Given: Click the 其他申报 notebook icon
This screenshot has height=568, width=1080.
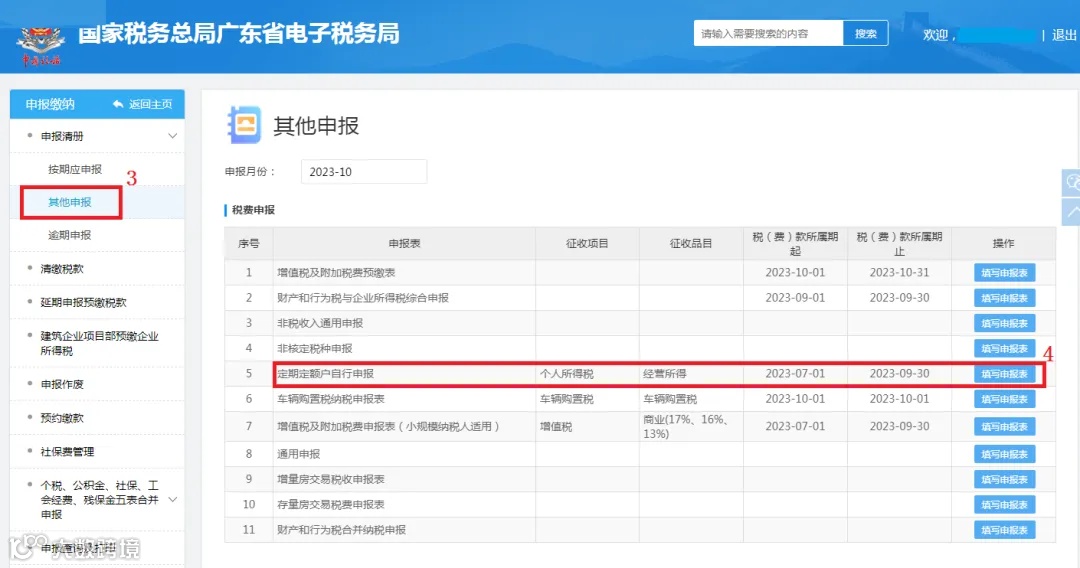Looking at the screenshot, I should point(244,125).
